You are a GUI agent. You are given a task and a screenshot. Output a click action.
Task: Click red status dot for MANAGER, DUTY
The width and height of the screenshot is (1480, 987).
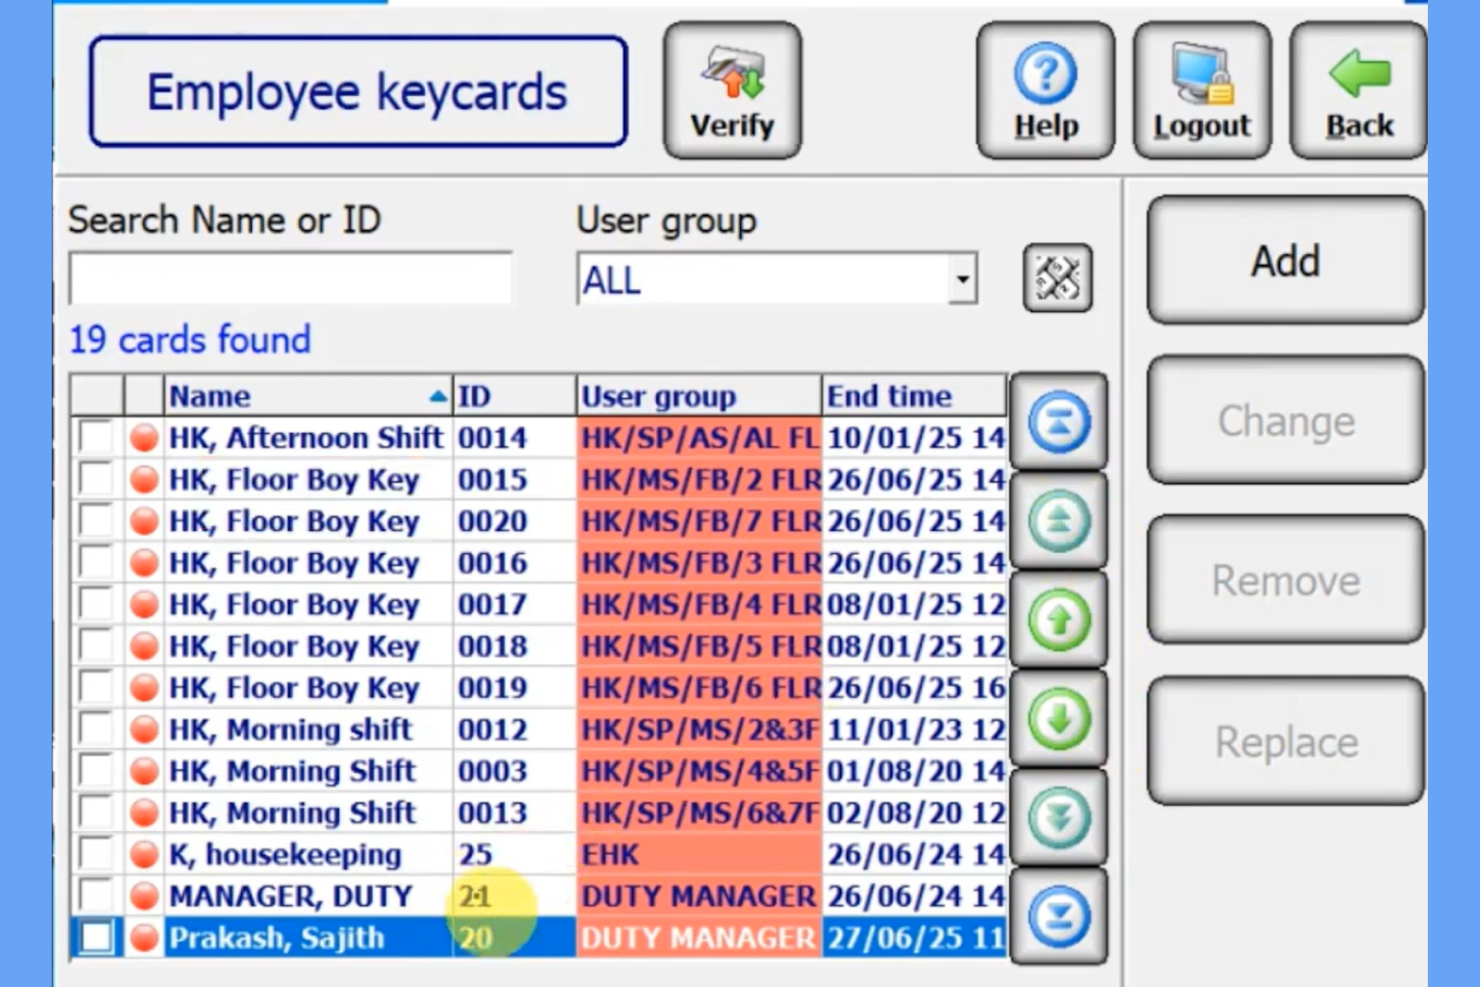click(x=144, y=896)
